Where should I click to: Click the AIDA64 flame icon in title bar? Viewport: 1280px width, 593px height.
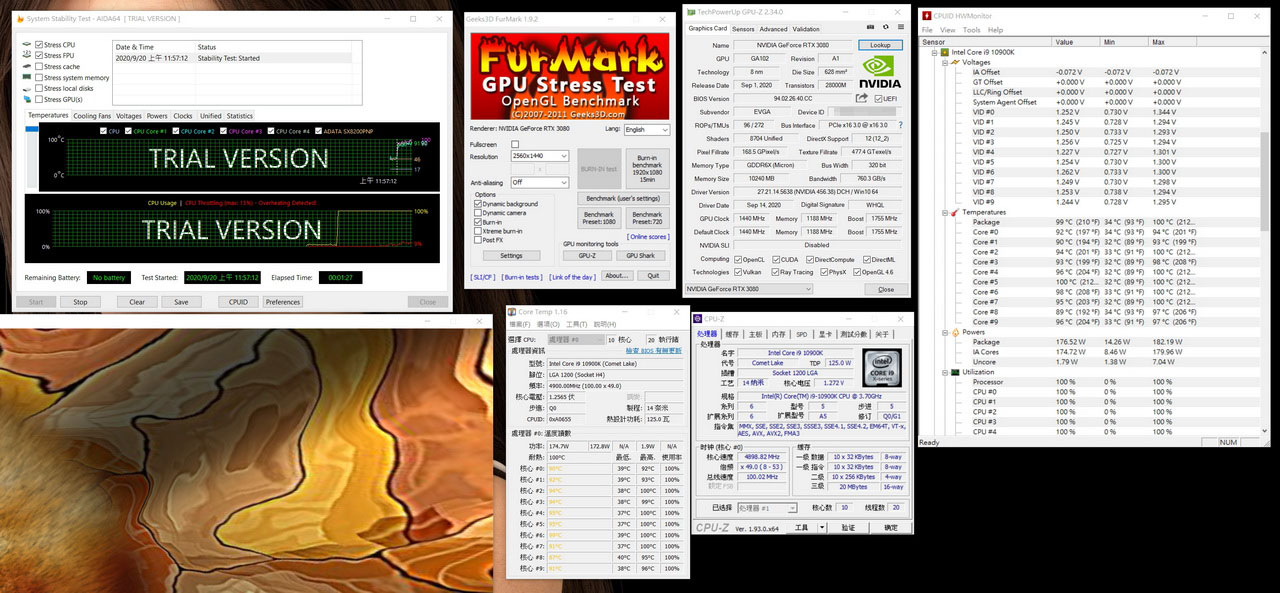click(x=20, y=19)
